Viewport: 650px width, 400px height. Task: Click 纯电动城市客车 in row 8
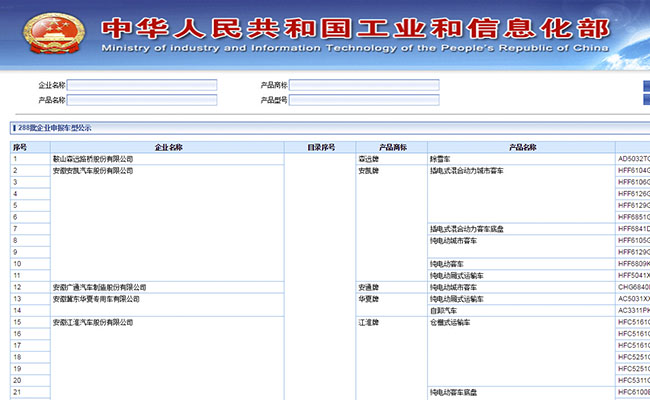(x=454, y=240)
